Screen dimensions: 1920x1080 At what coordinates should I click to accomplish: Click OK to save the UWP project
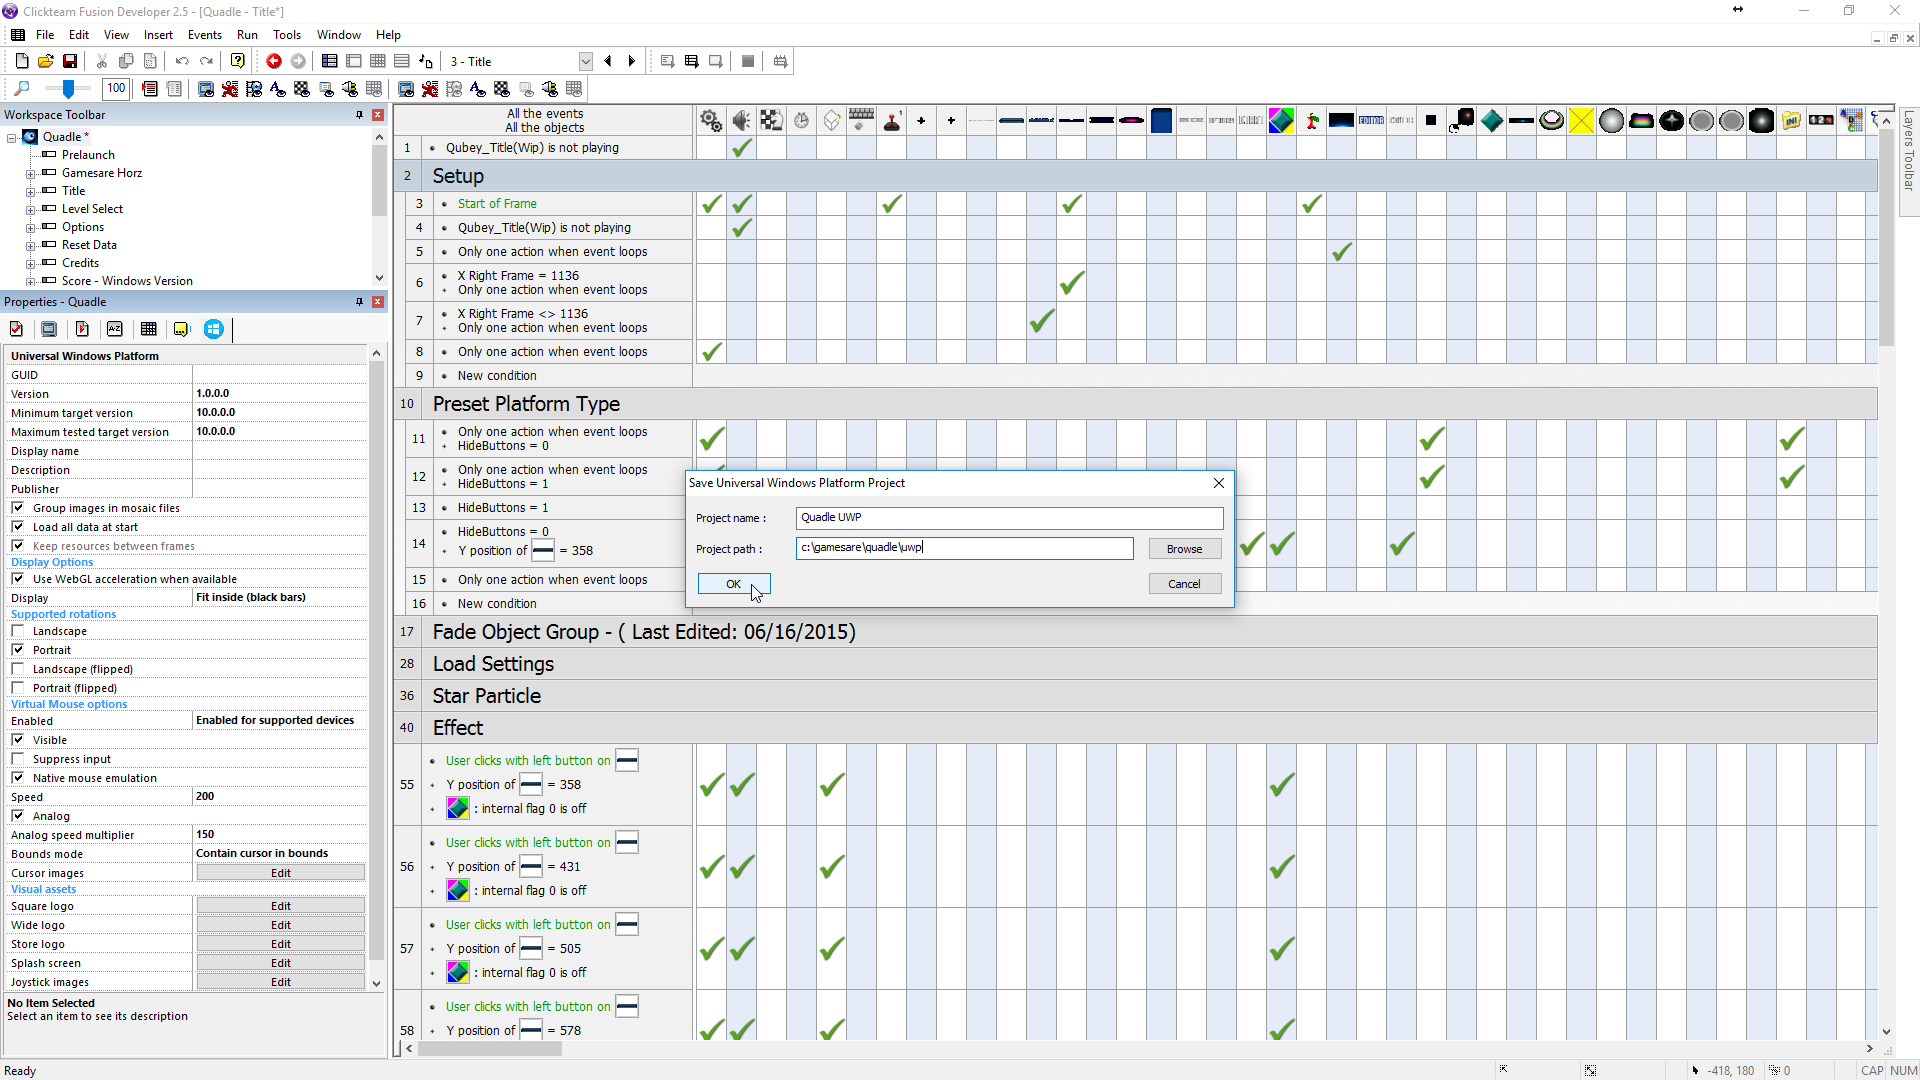pos(733,583)
